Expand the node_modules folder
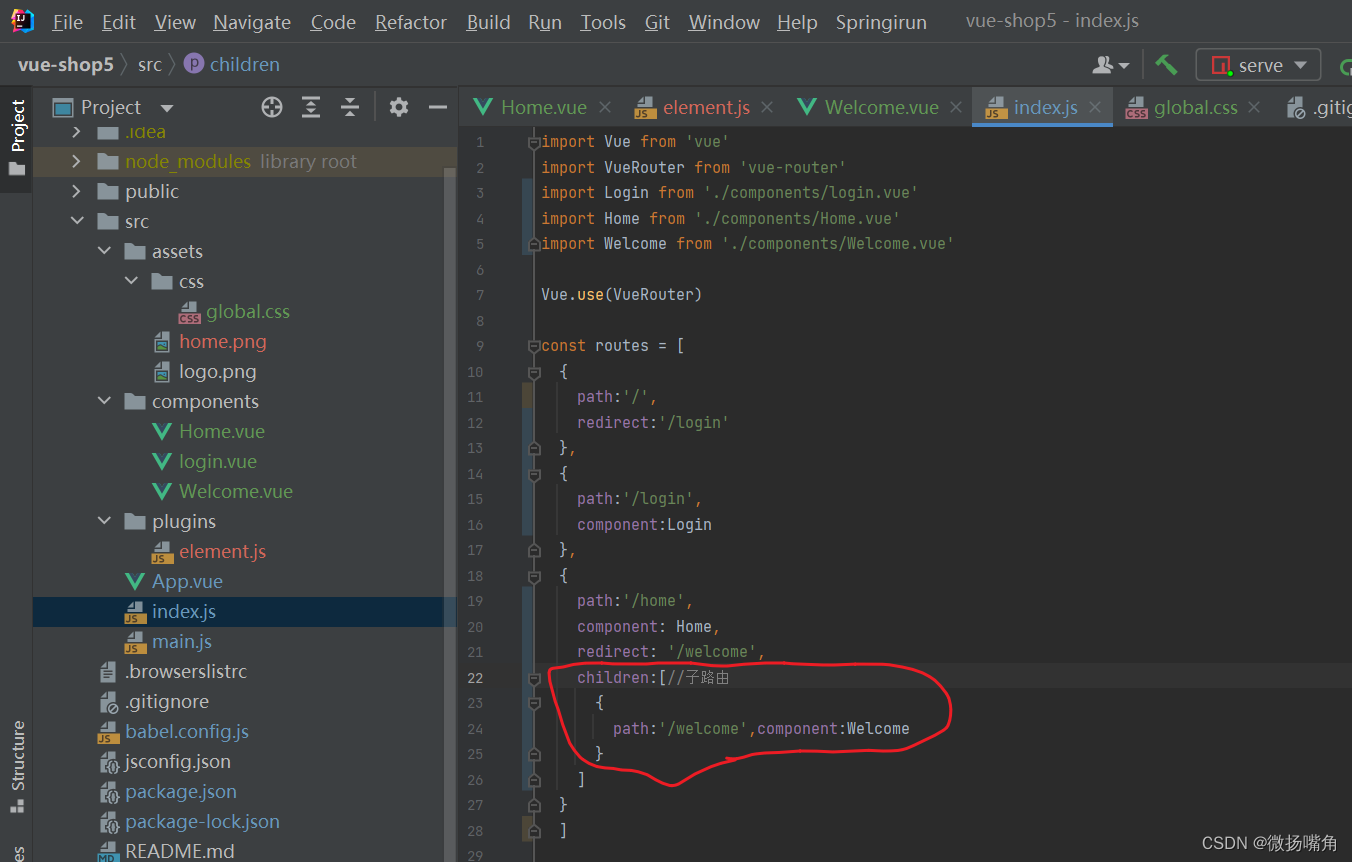The width and height of the screenshot is (1352, 862). click(77, 162)
